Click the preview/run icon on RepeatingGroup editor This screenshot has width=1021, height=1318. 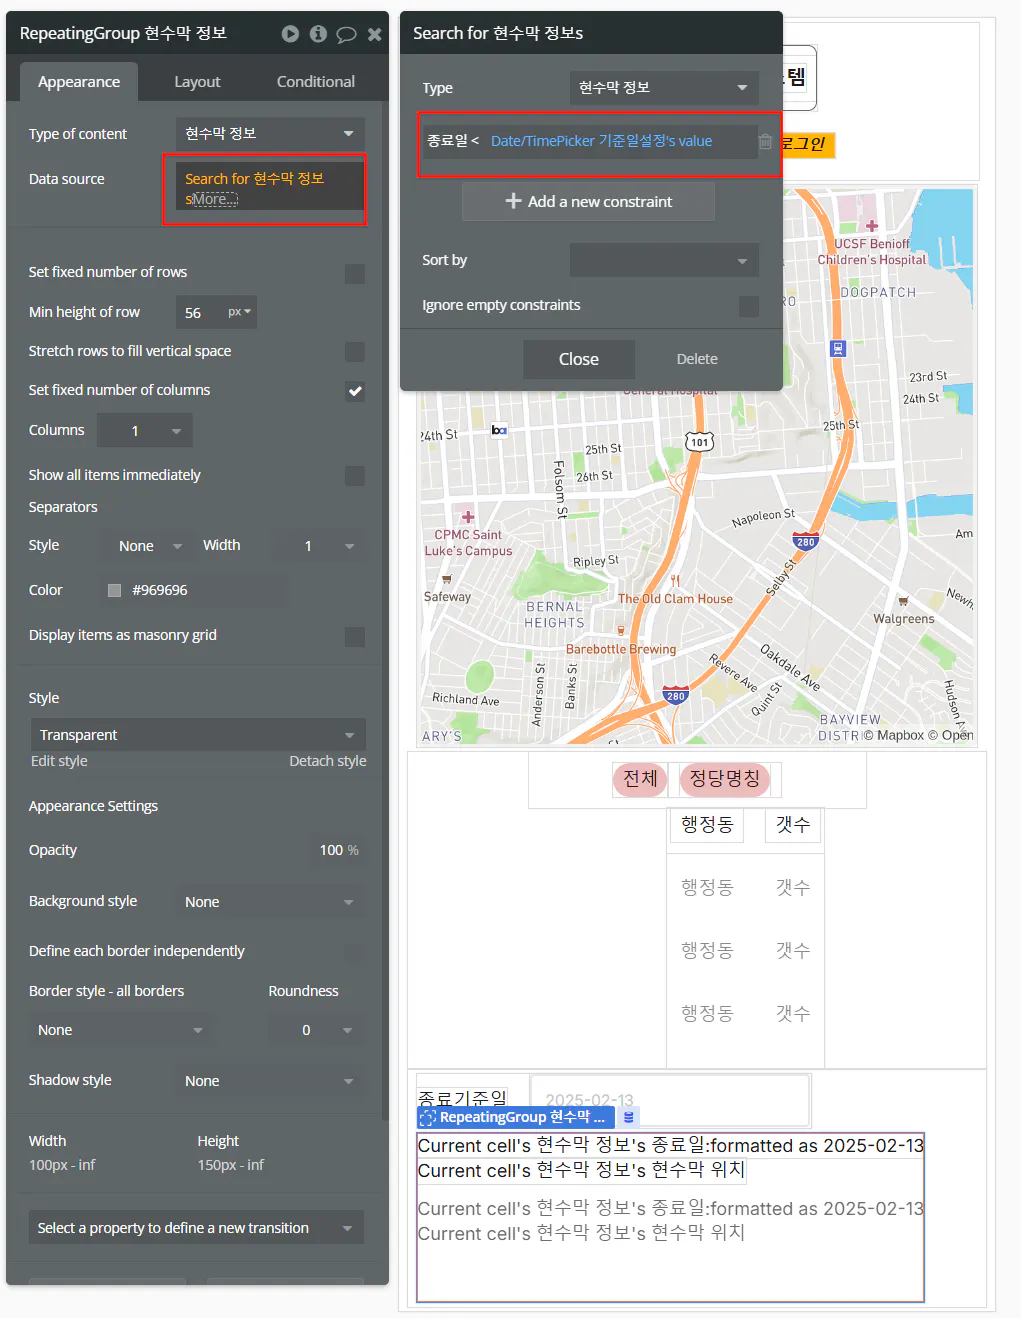pyautogui.click(x=289, y=33)
